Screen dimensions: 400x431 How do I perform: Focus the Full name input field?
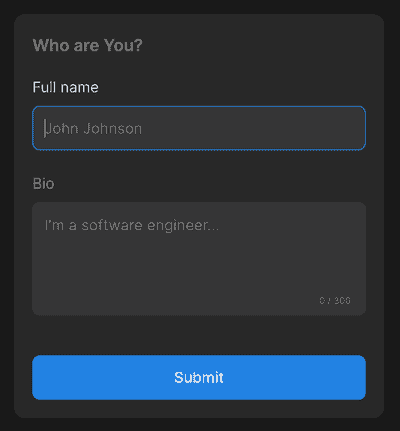(199, 128)
